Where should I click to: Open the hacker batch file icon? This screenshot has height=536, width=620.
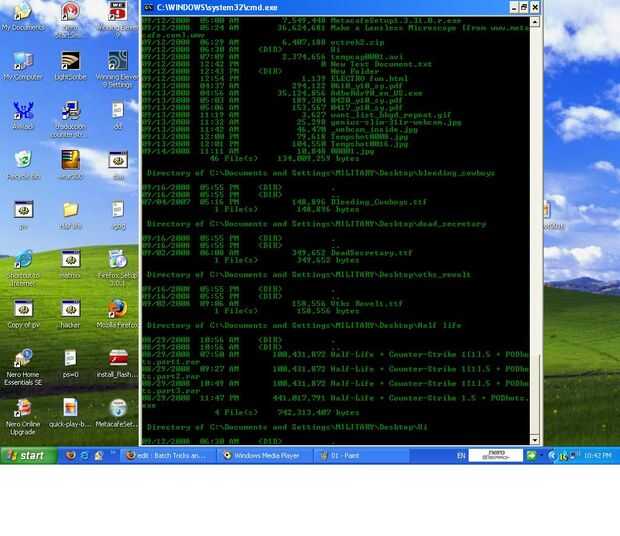pos(70,314)
